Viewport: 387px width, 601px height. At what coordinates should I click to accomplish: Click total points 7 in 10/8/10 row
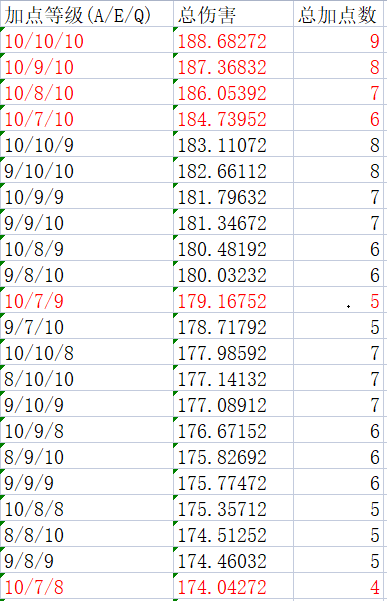point(338,93)
